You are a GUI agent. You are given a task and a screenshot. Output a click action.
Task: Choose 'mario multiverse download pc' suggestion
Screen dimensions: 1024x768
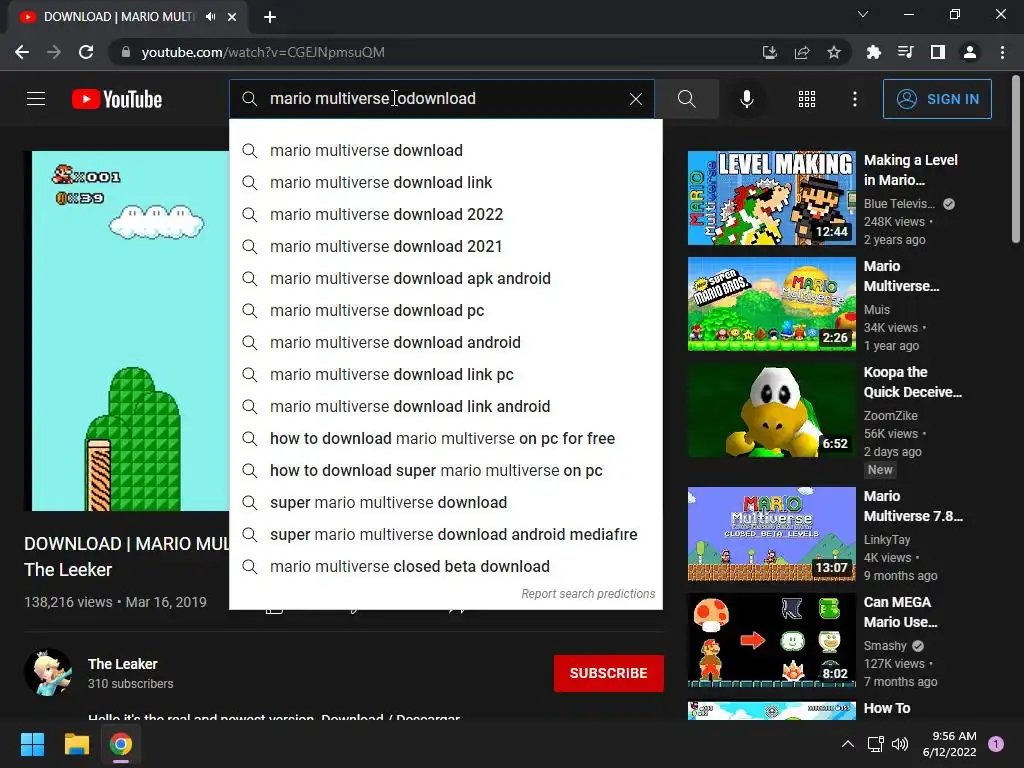445,310
